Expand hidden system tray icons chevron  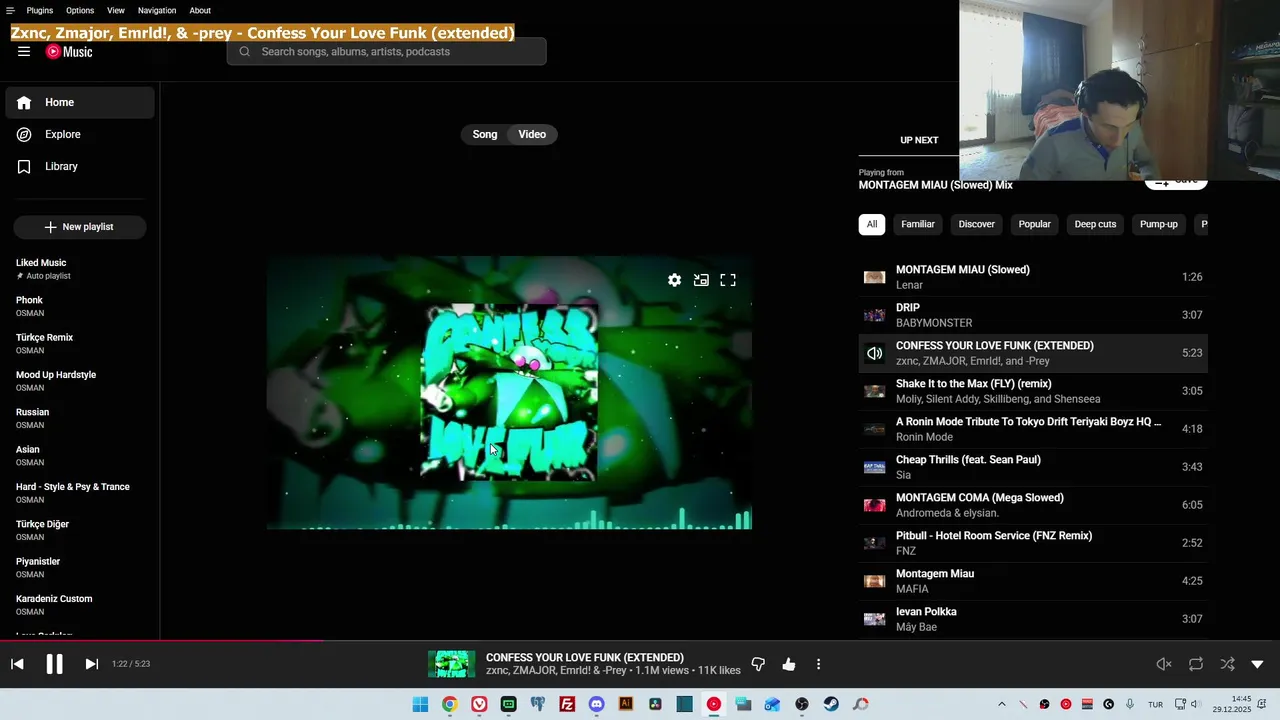point(1001,704)
